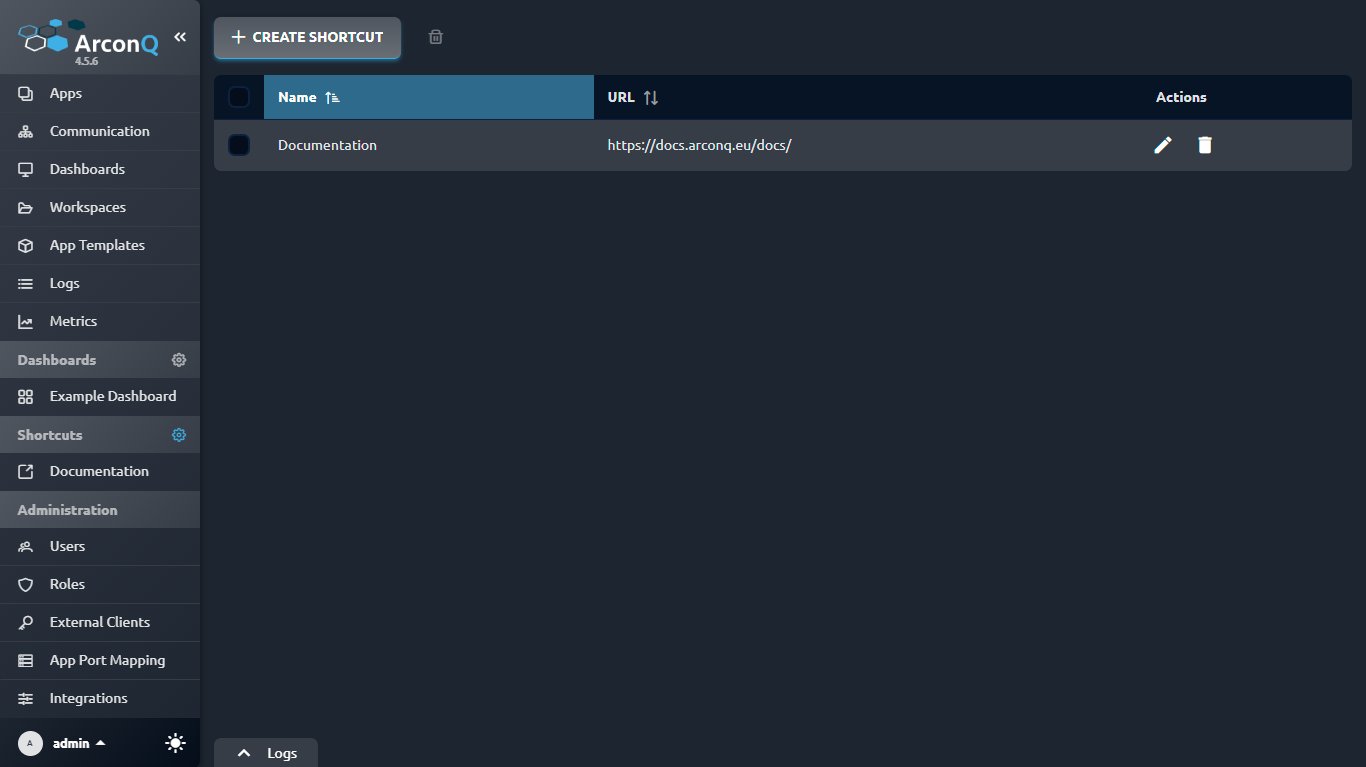Open Roles page
1366x767 pixels.
point(100,584)
